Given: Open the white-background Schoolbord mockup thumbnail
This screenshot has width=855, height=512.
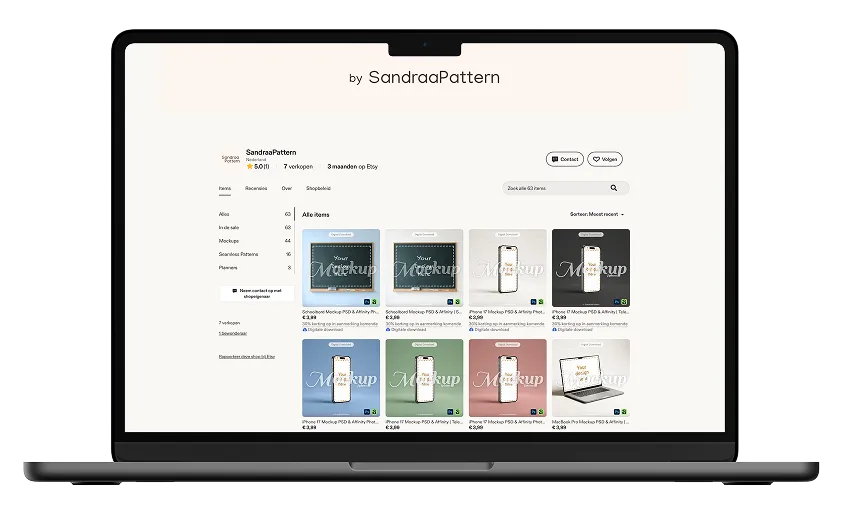Looking at the screenshot, I should (424, 268).
